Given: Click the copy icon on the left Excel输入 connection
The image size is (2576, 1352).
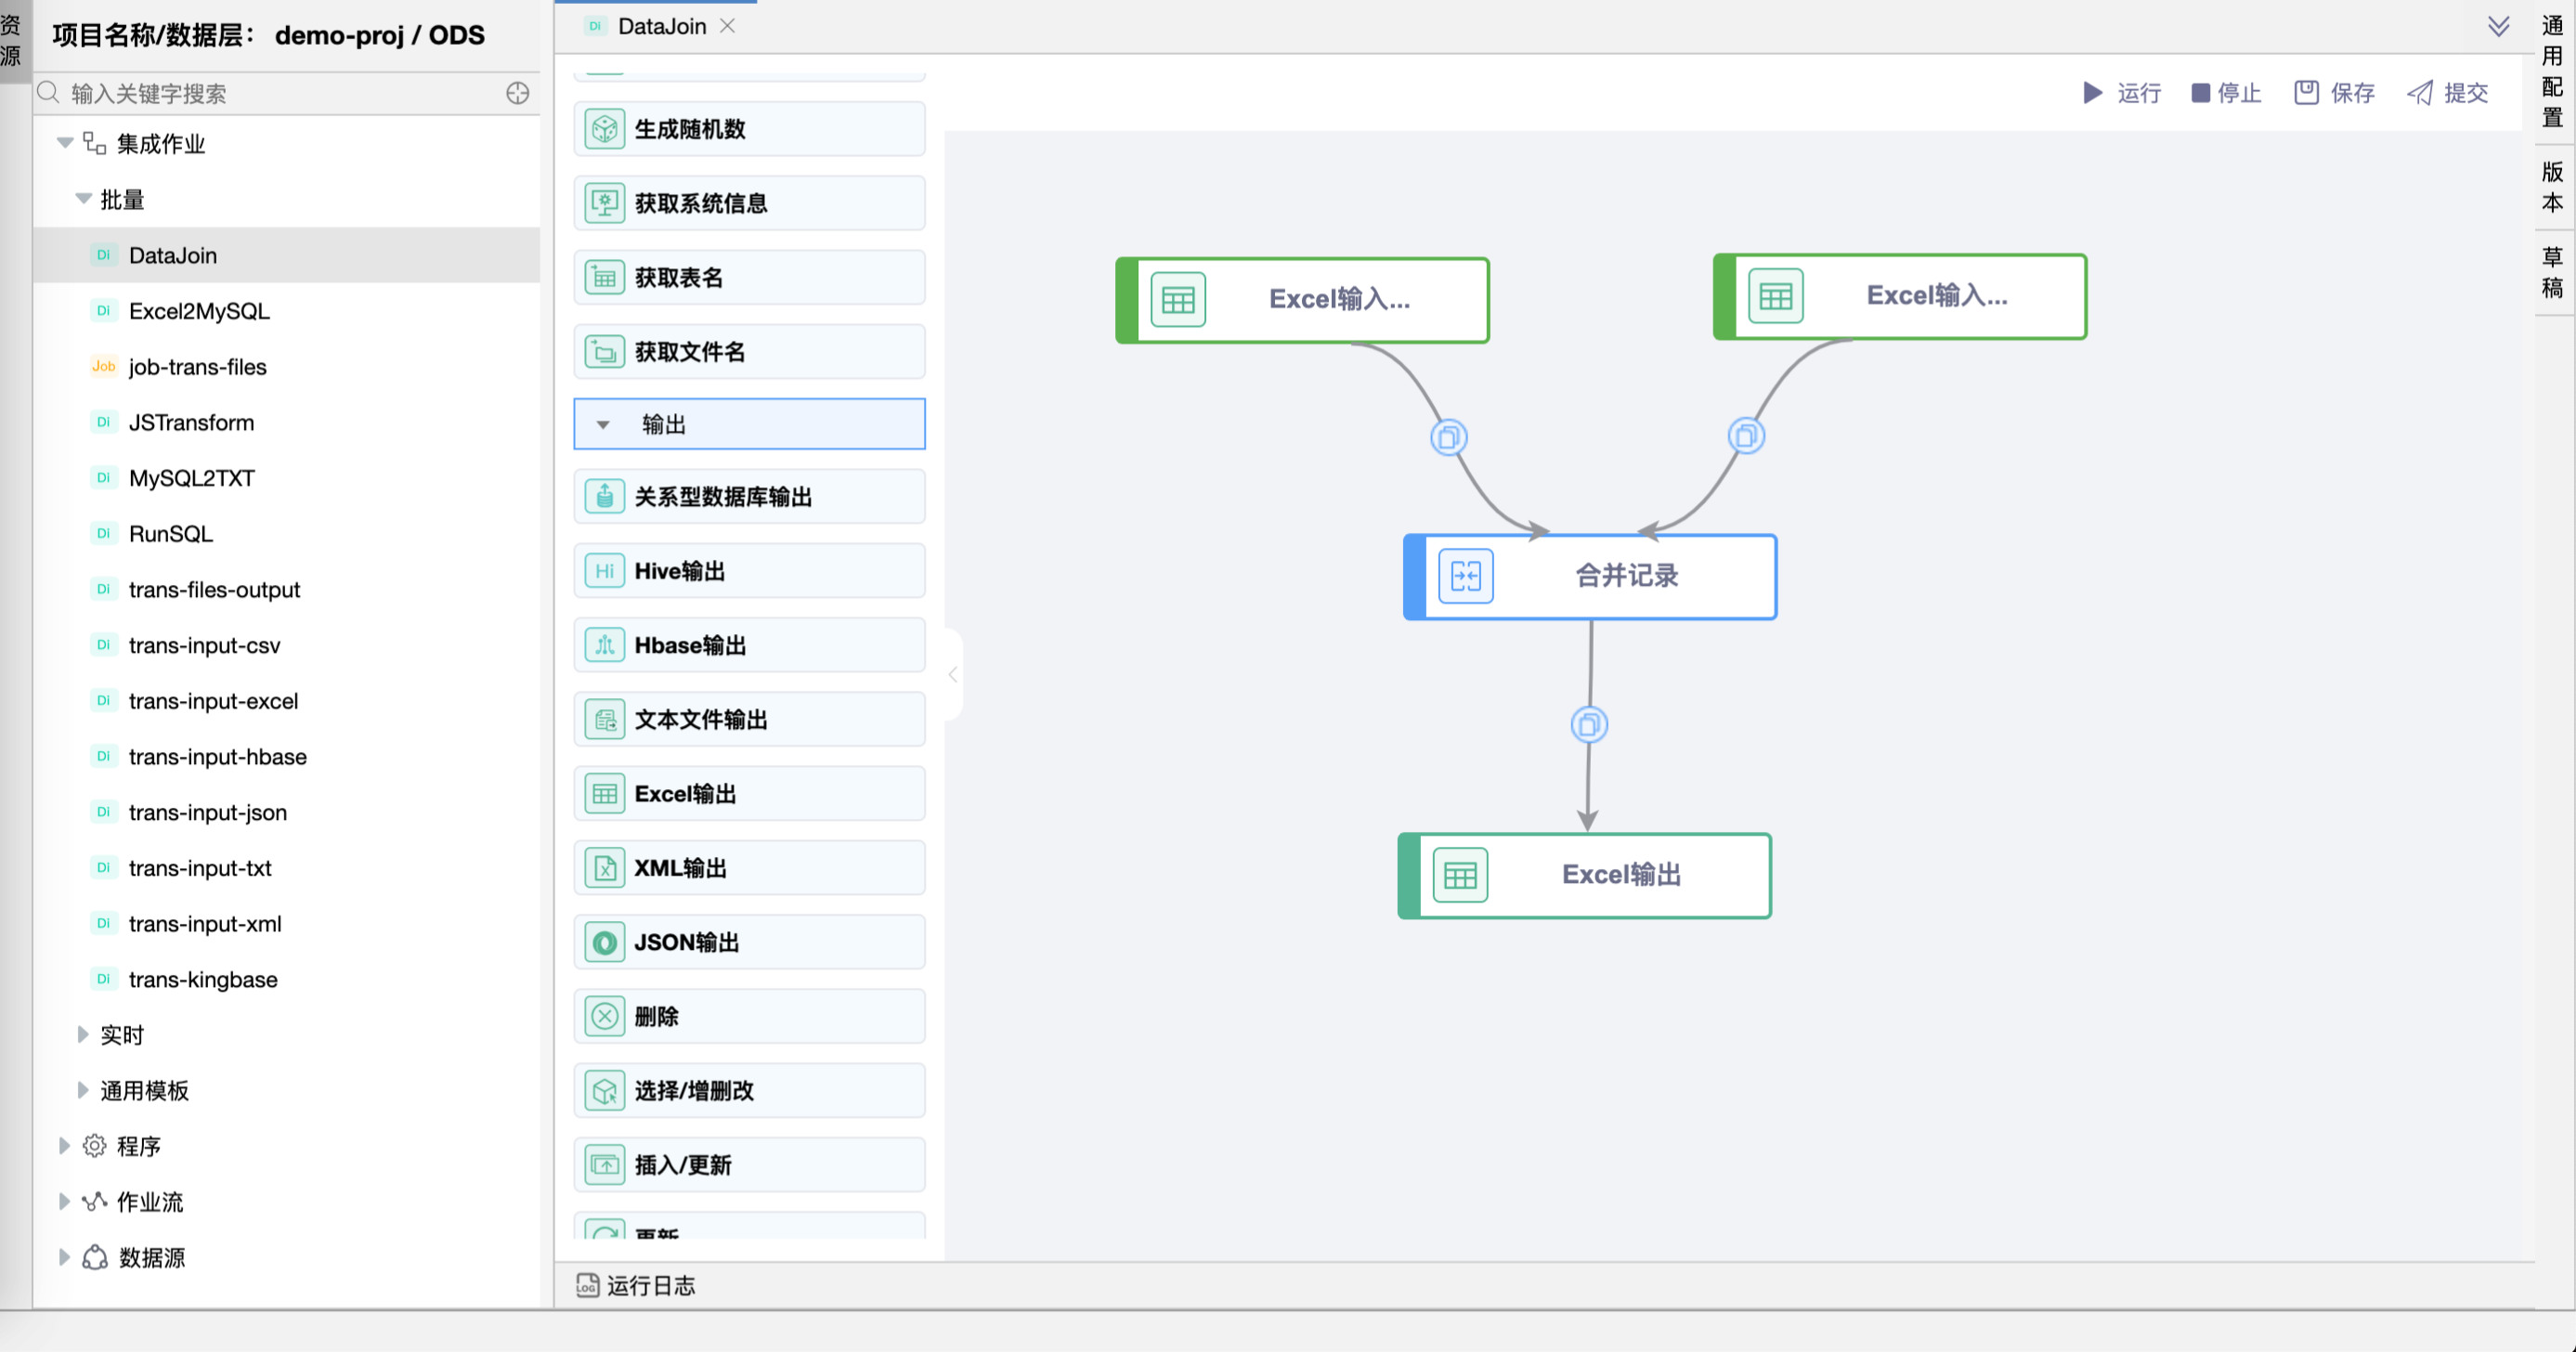Looking at the screenshot, I should point(1448,437).
